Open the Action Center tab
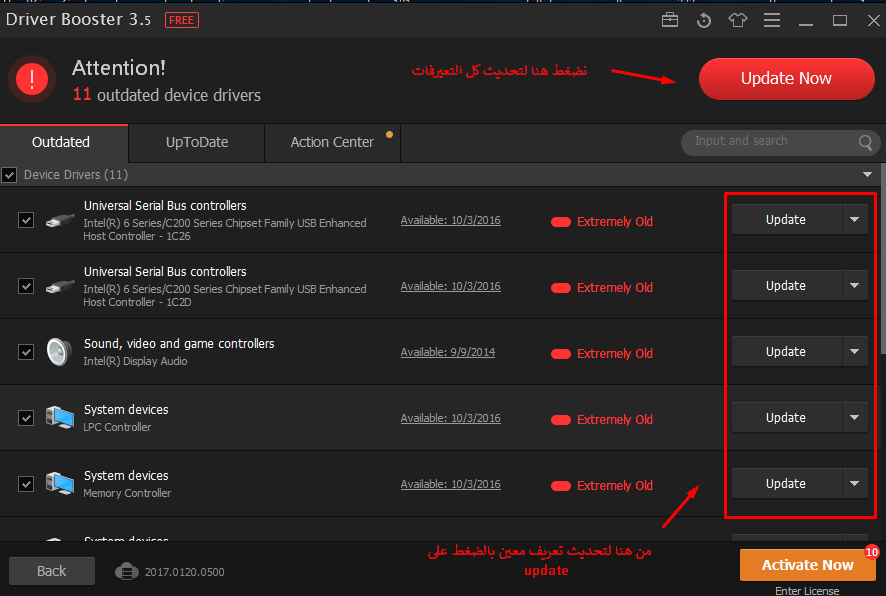This screenshot has width=886, height=596. [x=332, y=142]
